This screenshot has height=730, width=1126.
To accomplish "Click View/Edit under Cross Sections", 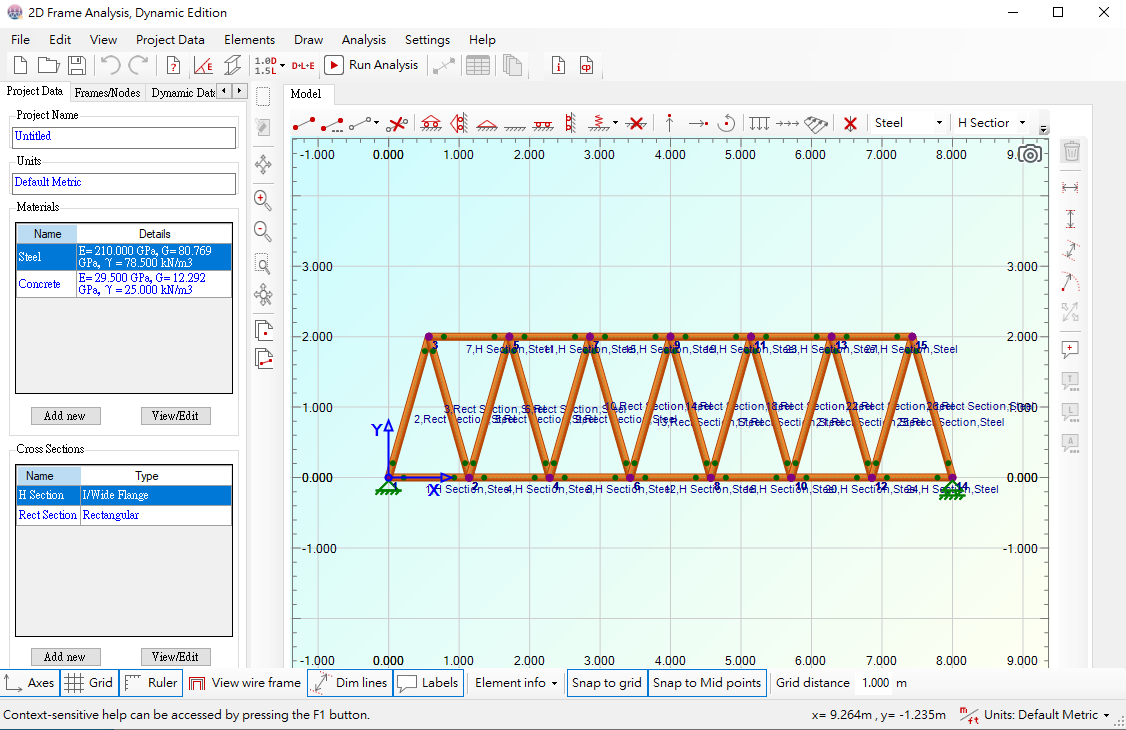I will [x=176, y=657].
